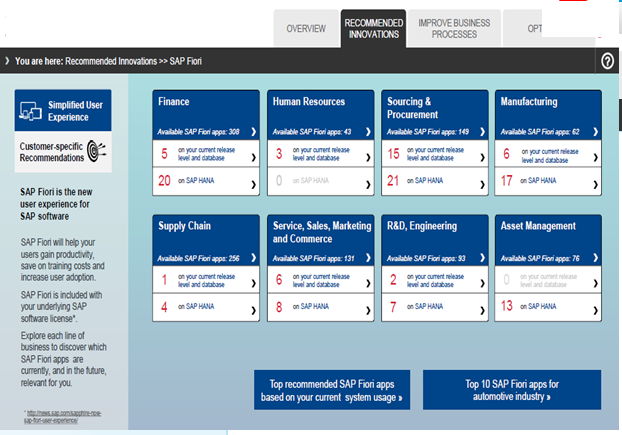The image size is (622, 435).
Task: Open the Improve Business Processes tab
Action: pyautogui.click(x=454, y=28)
